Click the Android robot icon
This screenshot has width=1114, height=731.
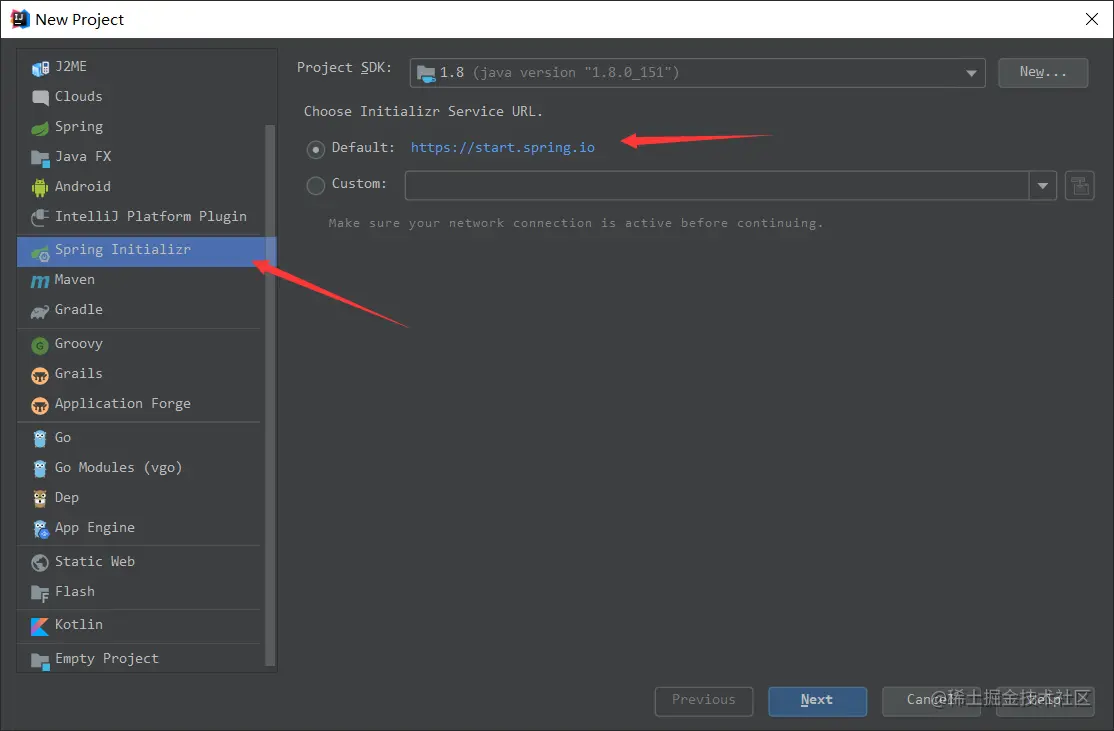click(40, 188)
